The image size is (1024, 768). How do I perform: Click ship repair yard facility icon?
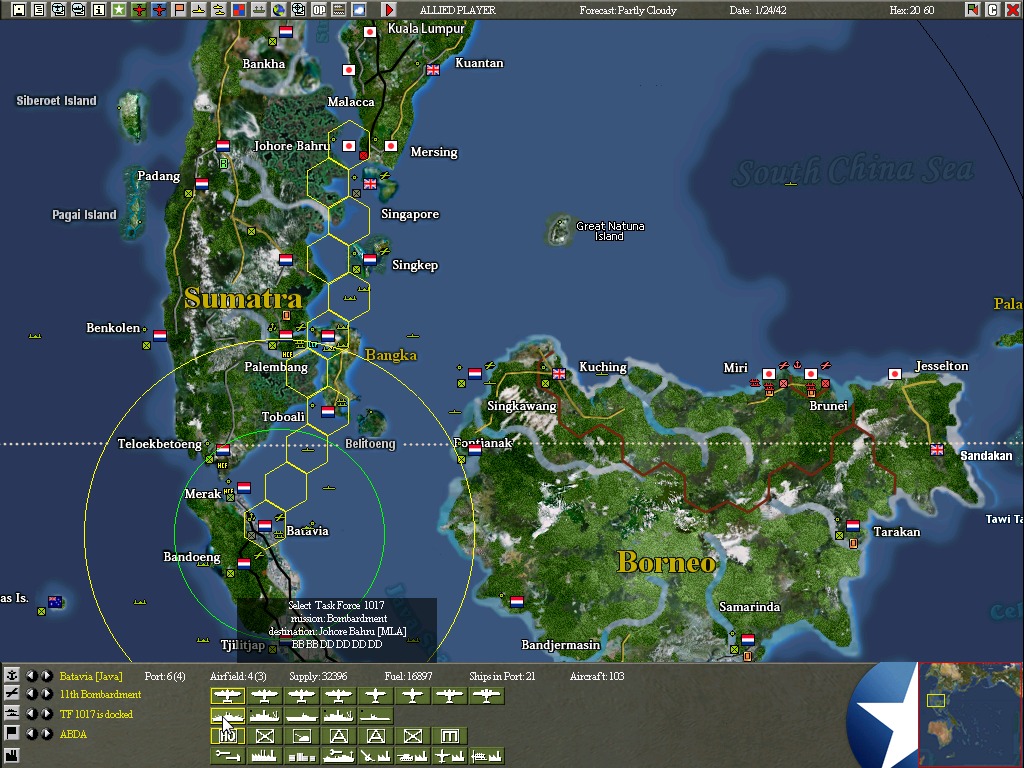pos(338,756)
